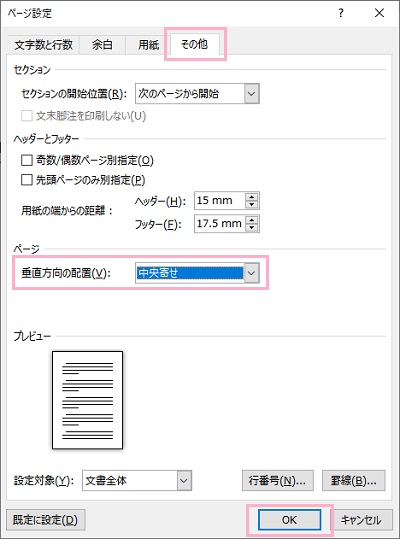Image resolution: width=400 pixels, height=539 pixels.
Task: Click the 既定に設定 button
Action: click(x=46, y=520)
